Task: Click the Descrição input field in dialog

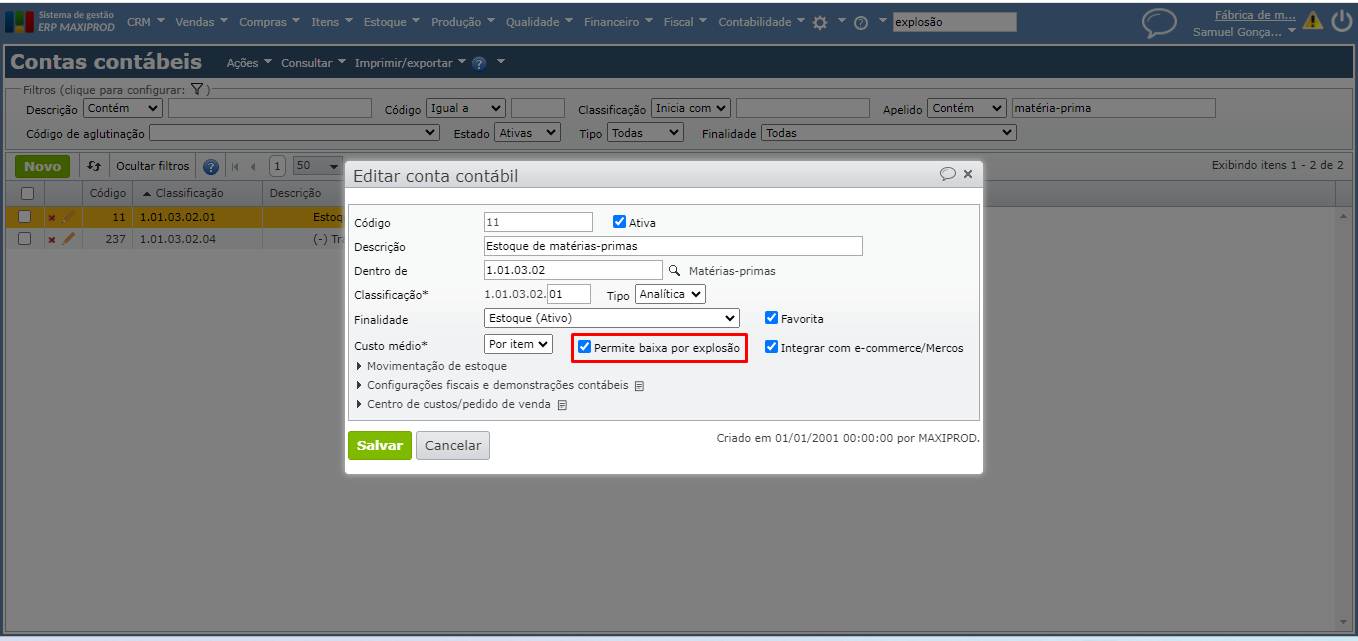Action: 673,246
